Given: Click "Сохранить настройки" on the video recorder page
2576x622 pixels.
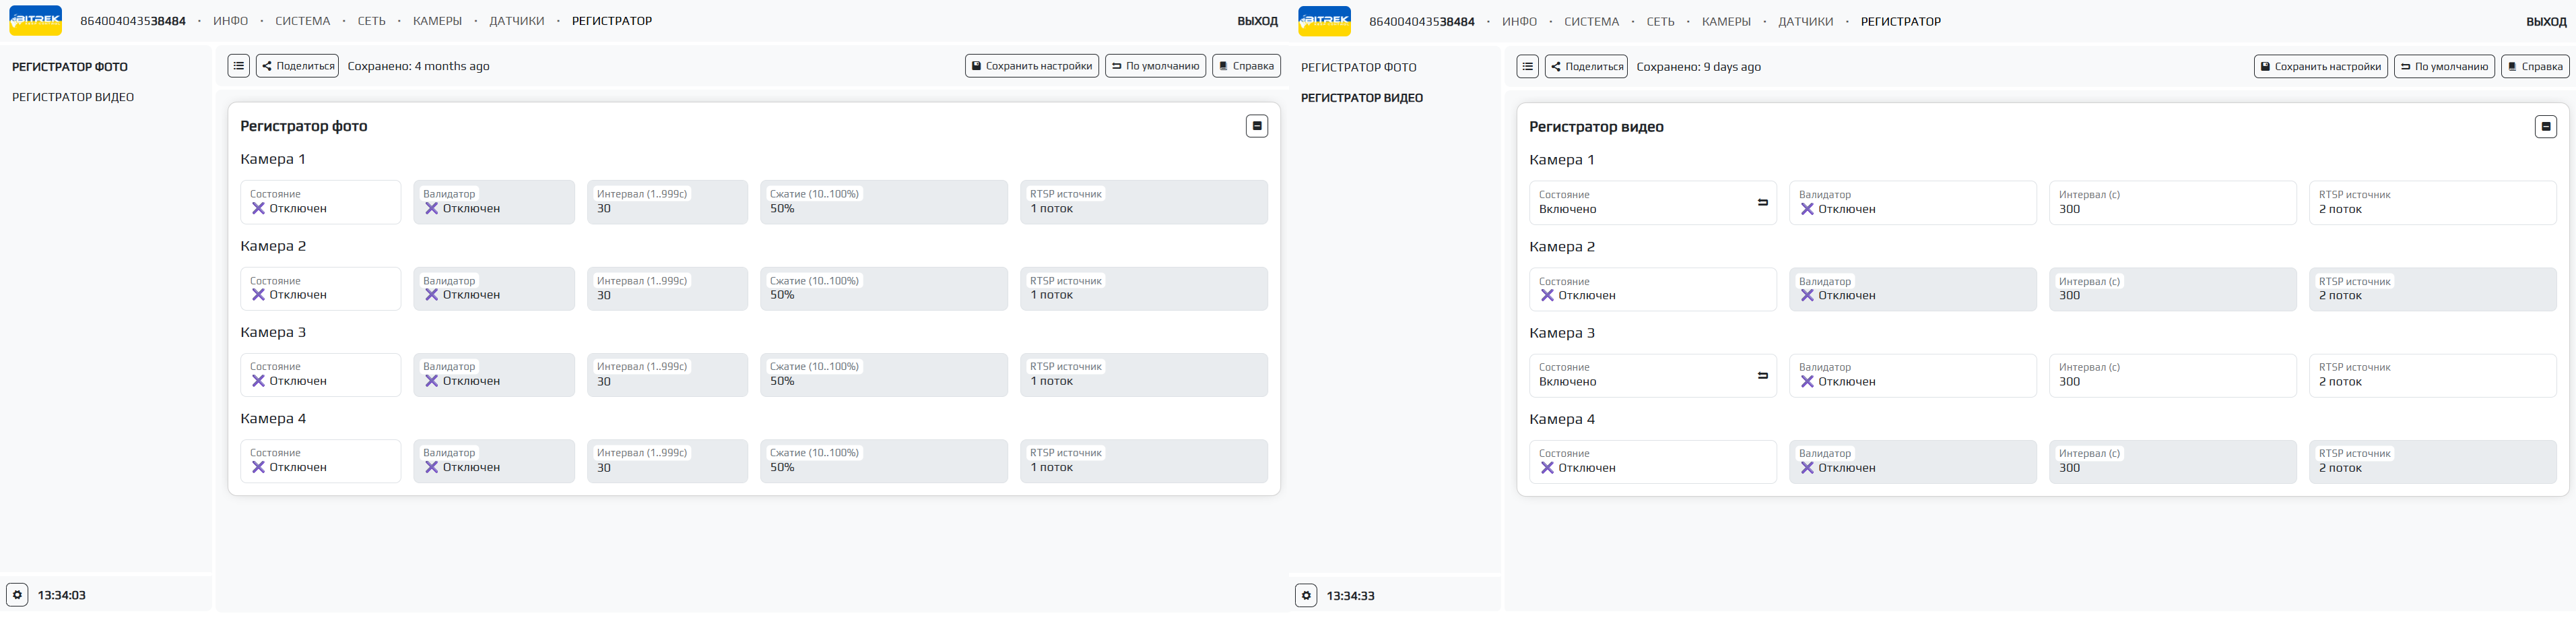Looking at the screenshot, I should click(x=2320, y=67).
